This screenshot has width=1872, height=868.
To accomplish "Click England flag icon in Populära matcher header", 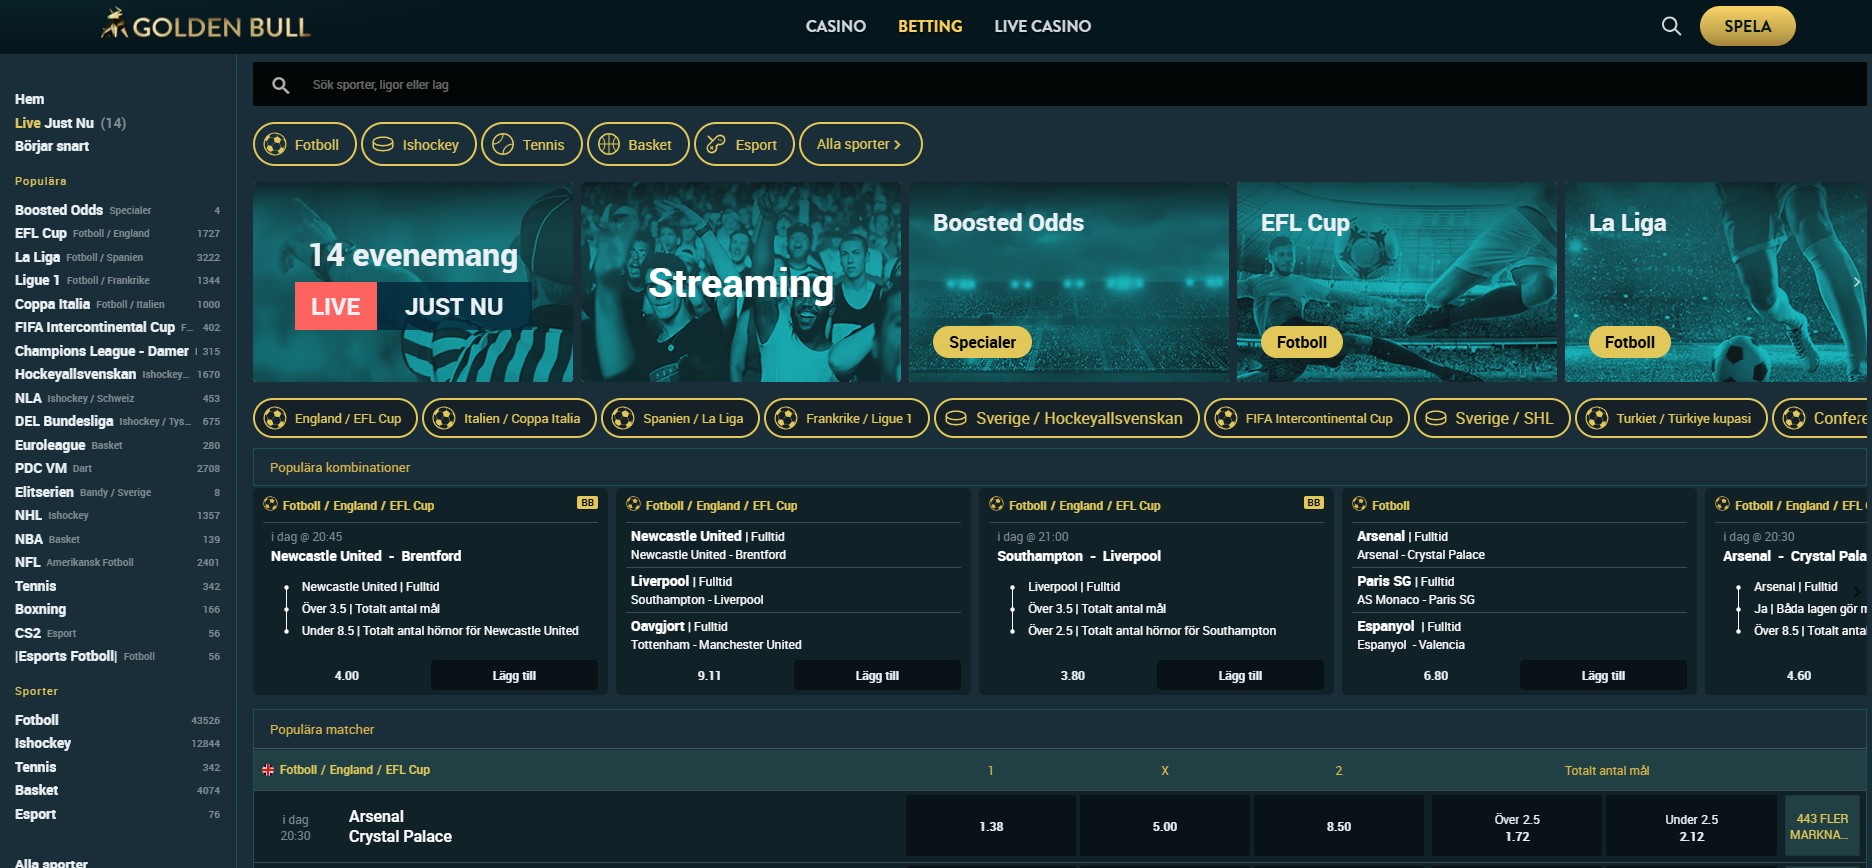I will pyautogui.click(x=268, y=770).
